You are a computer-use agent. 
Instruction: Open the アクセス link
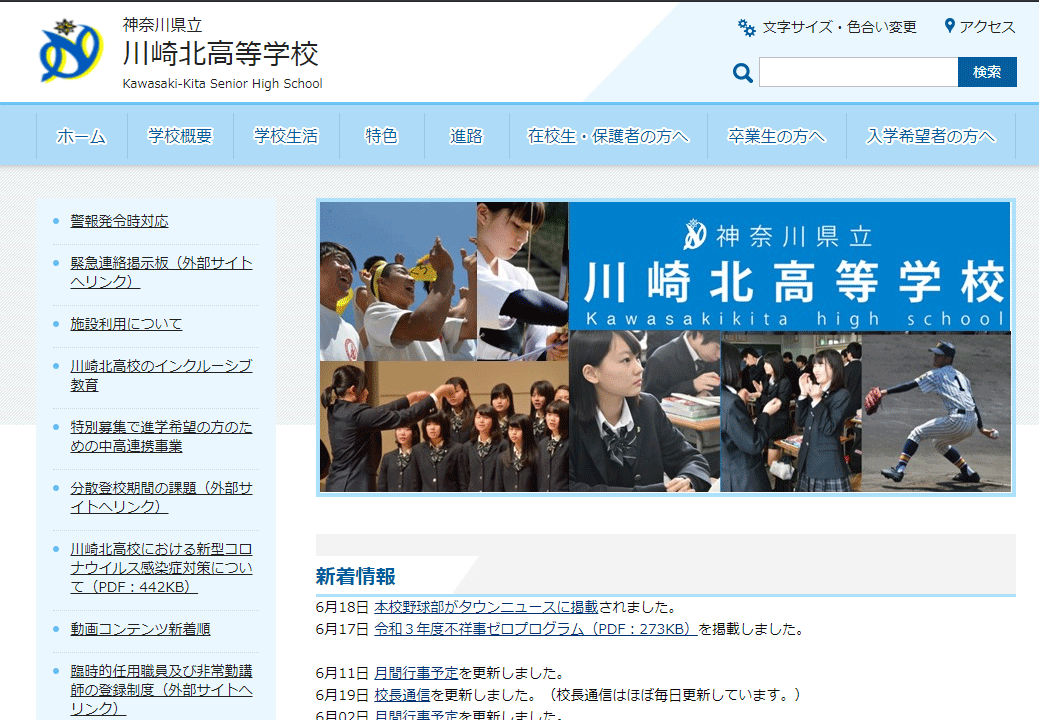(987, 26)
